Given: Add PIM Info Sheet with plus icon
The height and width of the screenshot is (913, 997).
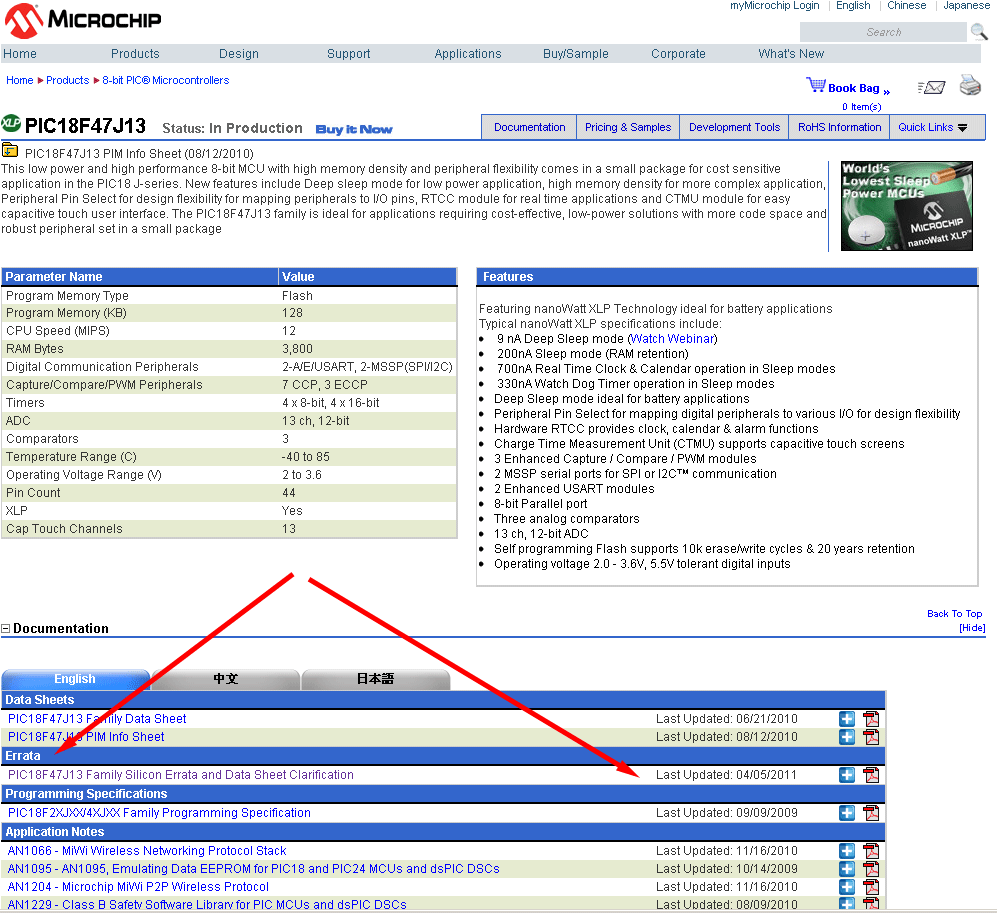Looking at the screenshot, I should [x=846, y=737].
